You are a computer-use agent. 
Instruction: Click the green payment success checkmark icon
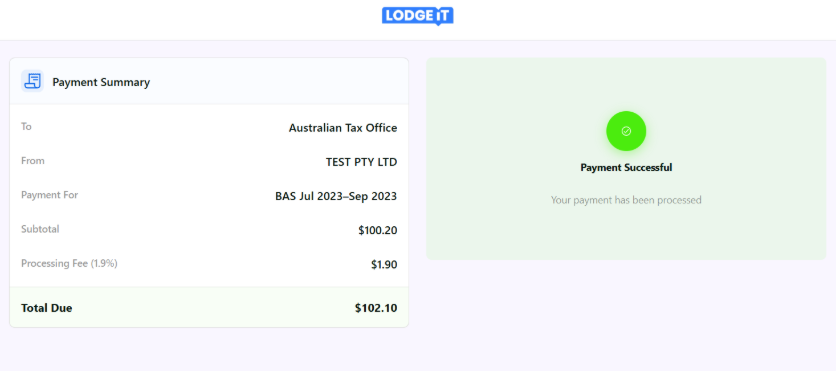626,131
